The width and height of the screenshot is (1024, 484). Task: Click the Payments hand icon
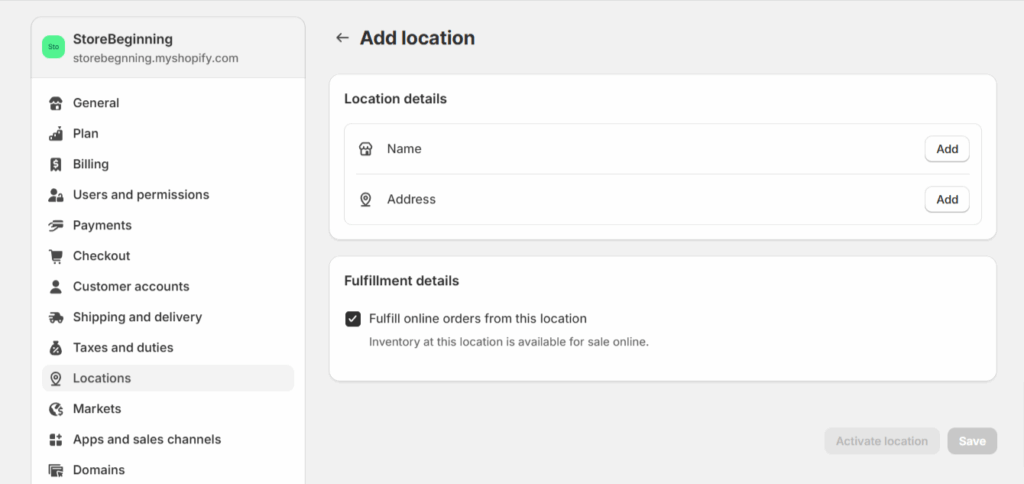55,226
